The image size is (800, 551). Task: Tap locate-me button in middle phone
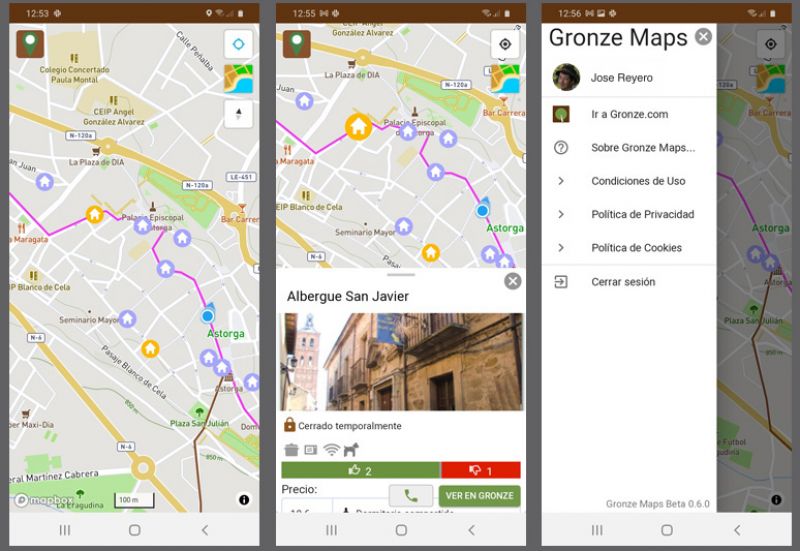point(505,44)
